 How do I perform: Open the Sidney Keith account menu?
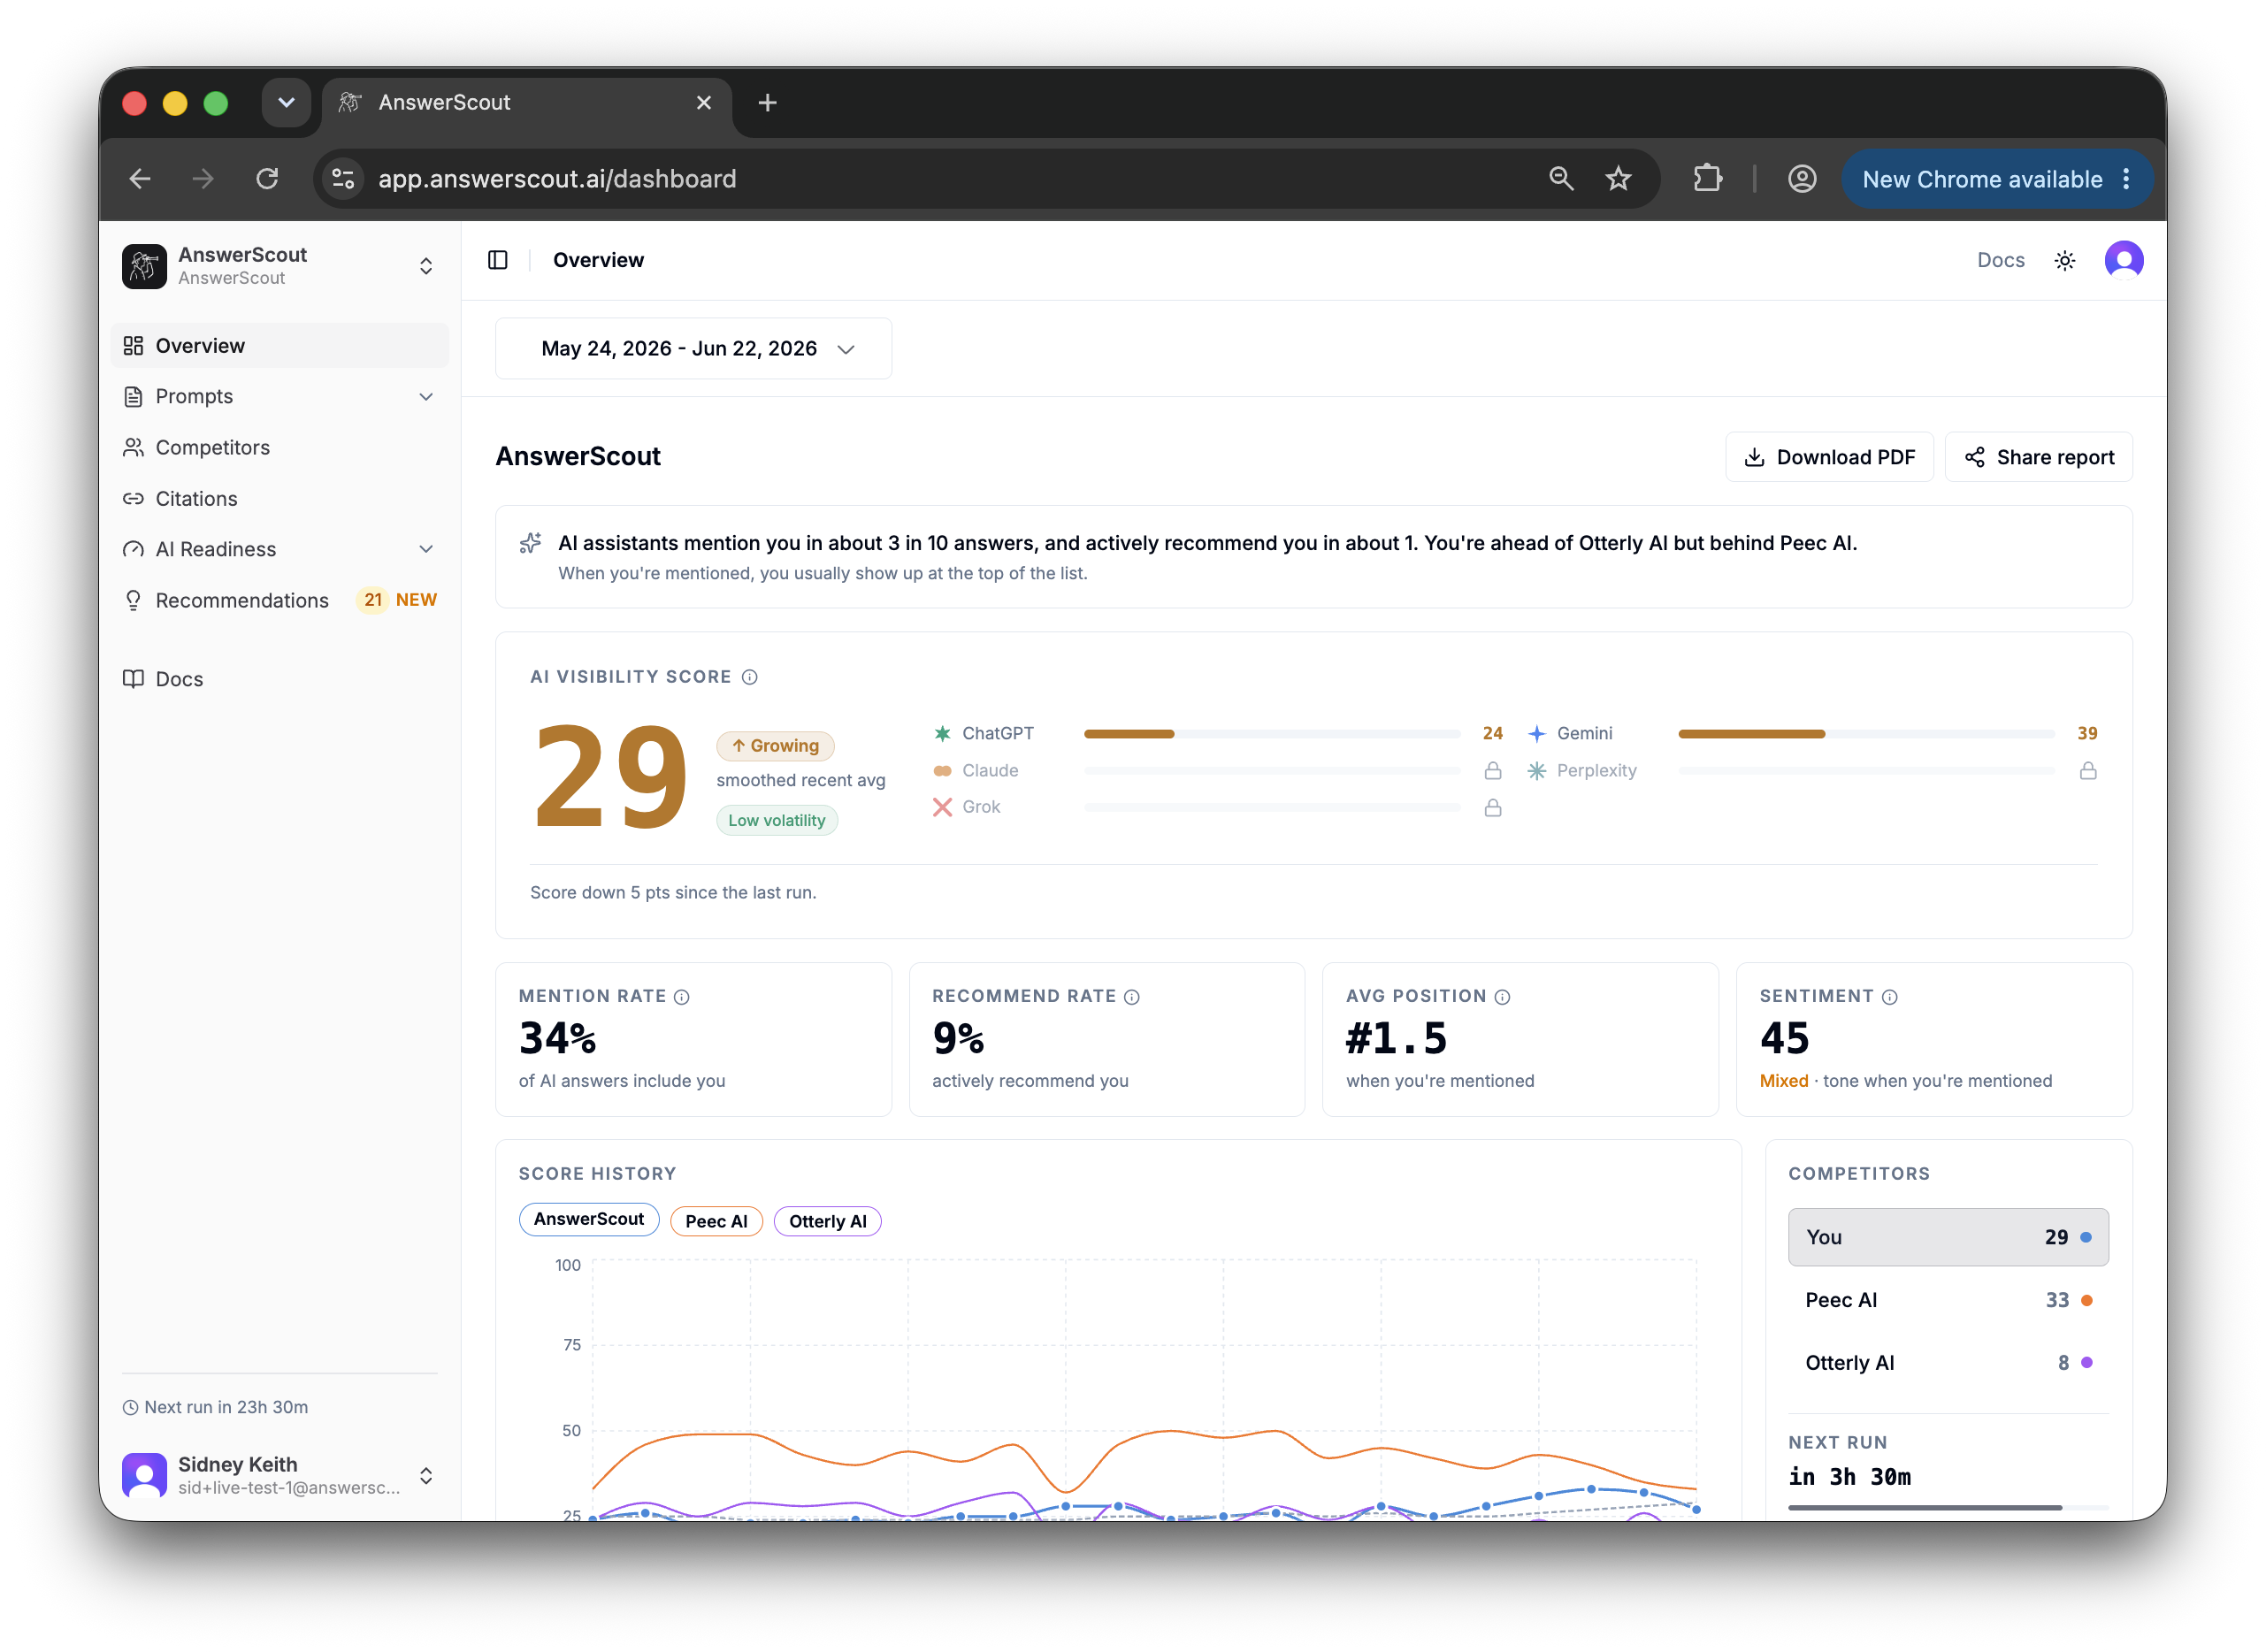click(x=280, y=1475)
